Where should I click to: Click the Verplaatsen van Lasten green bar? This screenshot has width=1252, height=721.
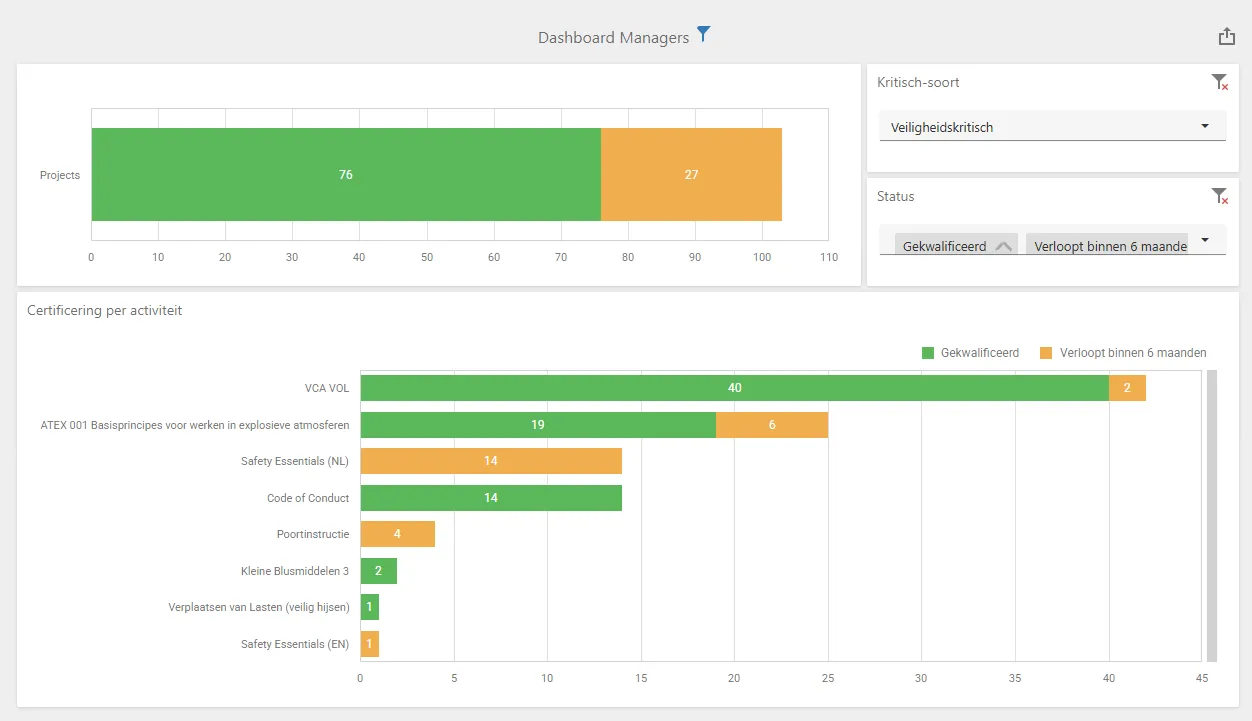point(370,608)
